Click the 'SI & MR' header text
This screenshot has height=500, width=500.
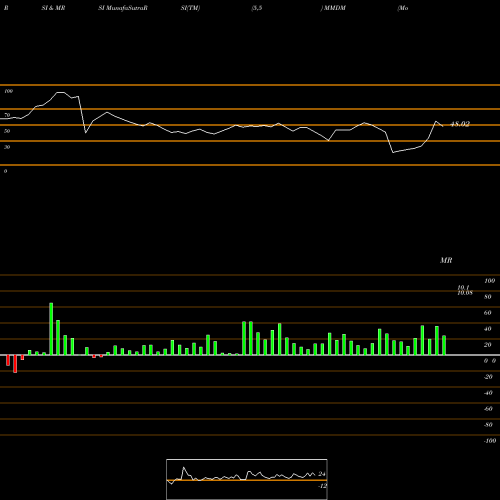[53, 8]
